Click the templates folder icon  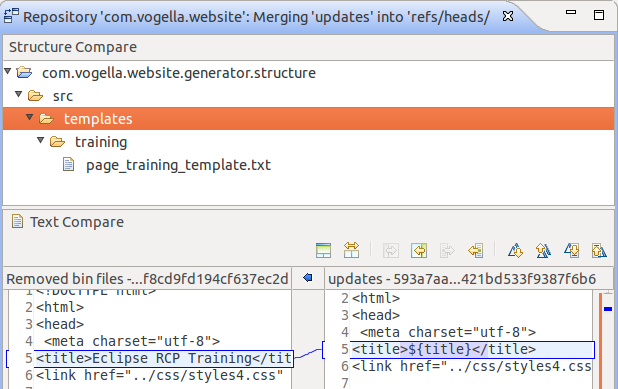[x=46, y=119]
